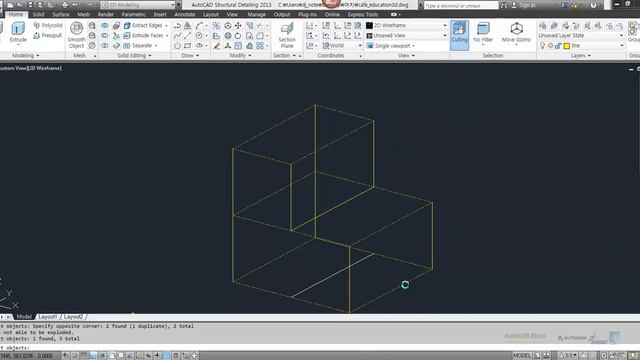Click the Plot printer icon
The image size is (640, 360).
click(64, 5)
